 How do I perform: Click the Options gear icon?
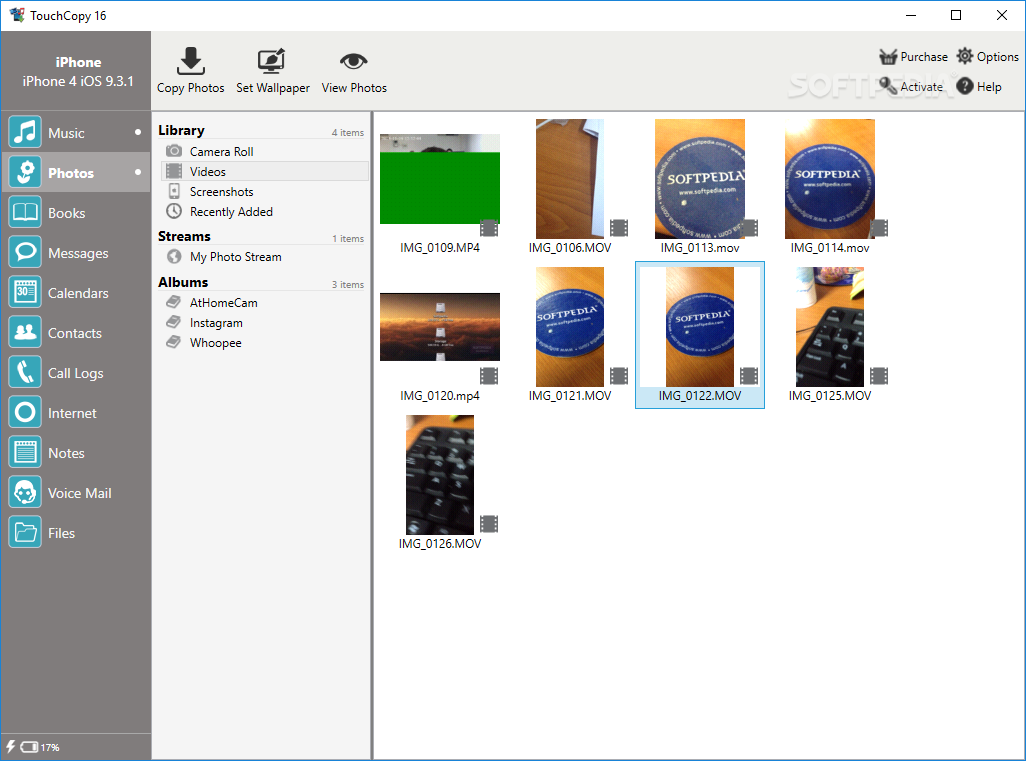pyautogui.click(x=964, y=56)
